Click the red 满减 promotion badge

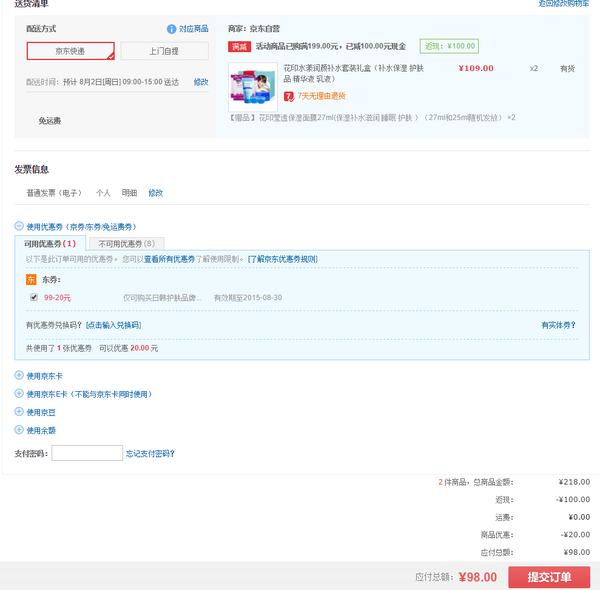click(240, 46)
